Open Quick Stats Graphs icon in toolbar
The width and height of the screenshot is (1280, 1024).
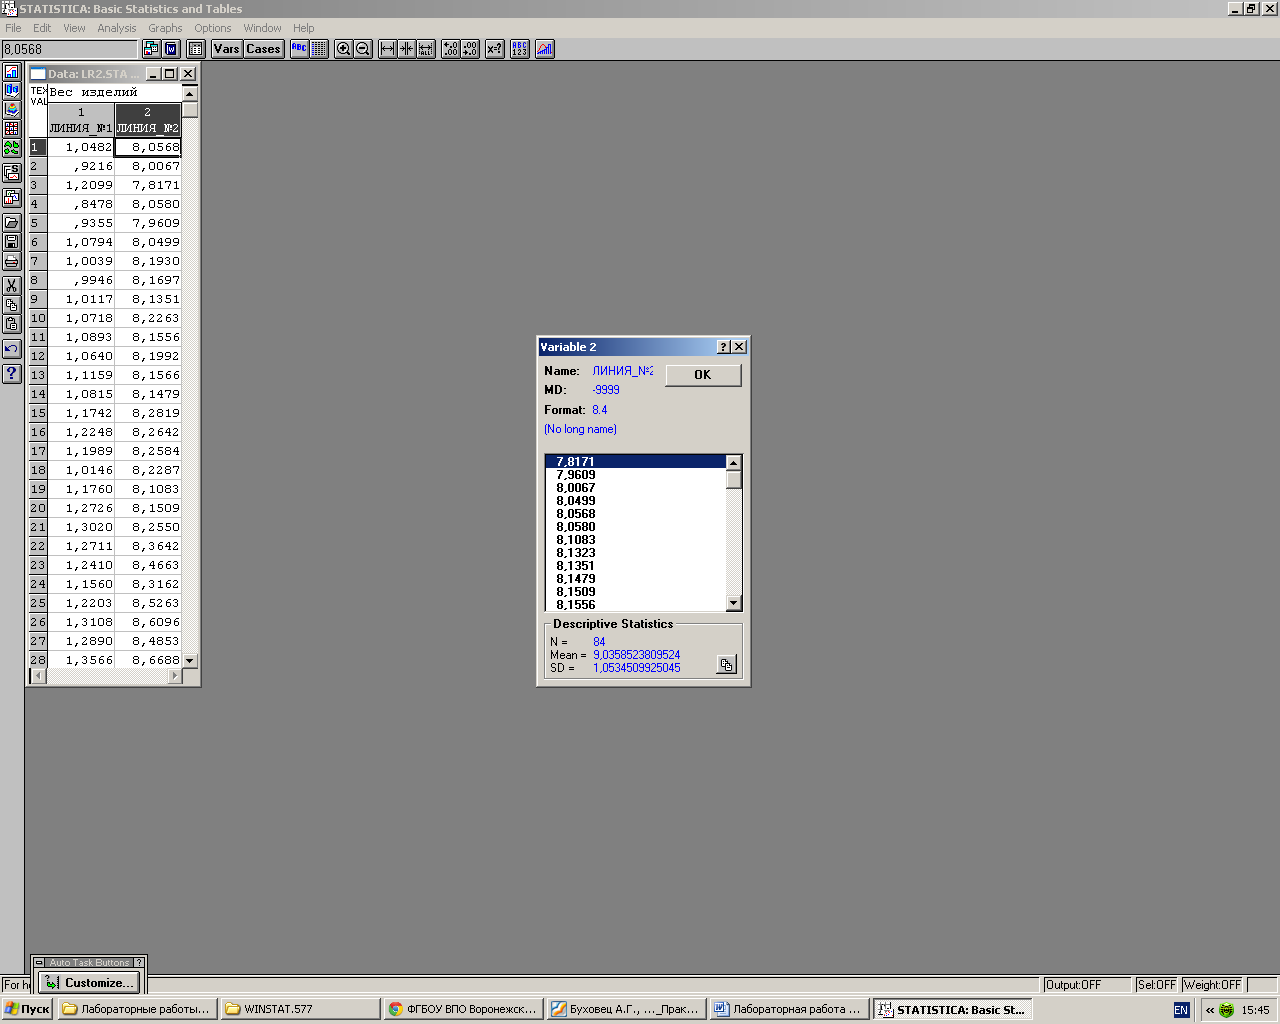click(x=544, y=49)
